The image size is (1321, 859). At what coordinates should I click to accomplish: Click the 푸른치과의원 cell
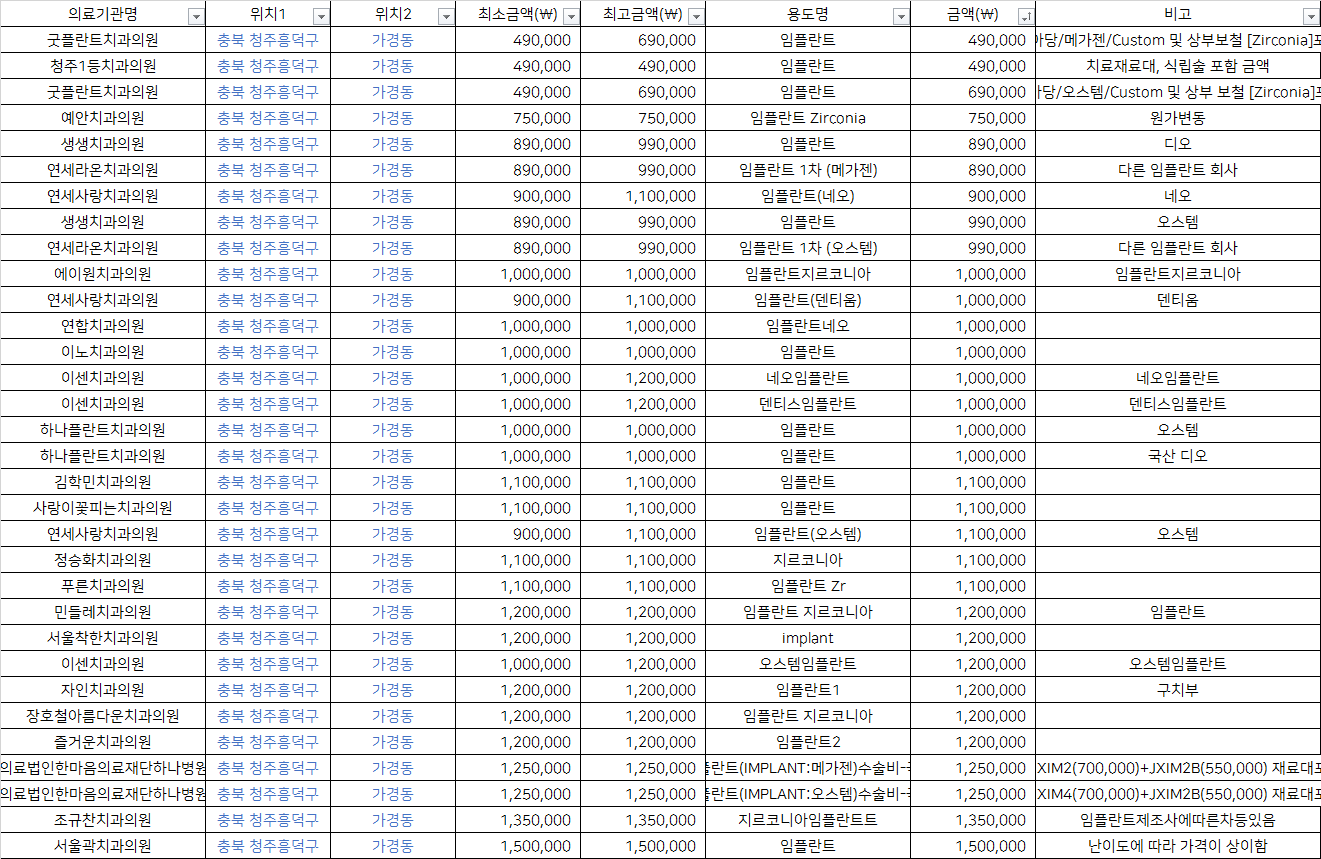(x=103, y=586)
